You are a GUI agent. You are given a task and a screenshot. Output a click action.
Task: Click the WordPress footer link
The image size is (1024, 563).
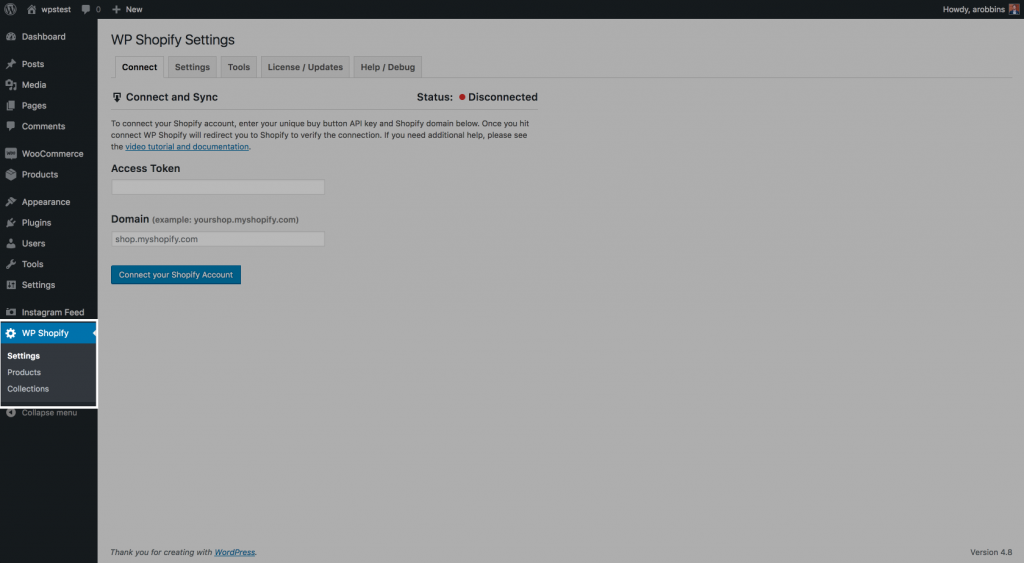(x=234, y=553)
